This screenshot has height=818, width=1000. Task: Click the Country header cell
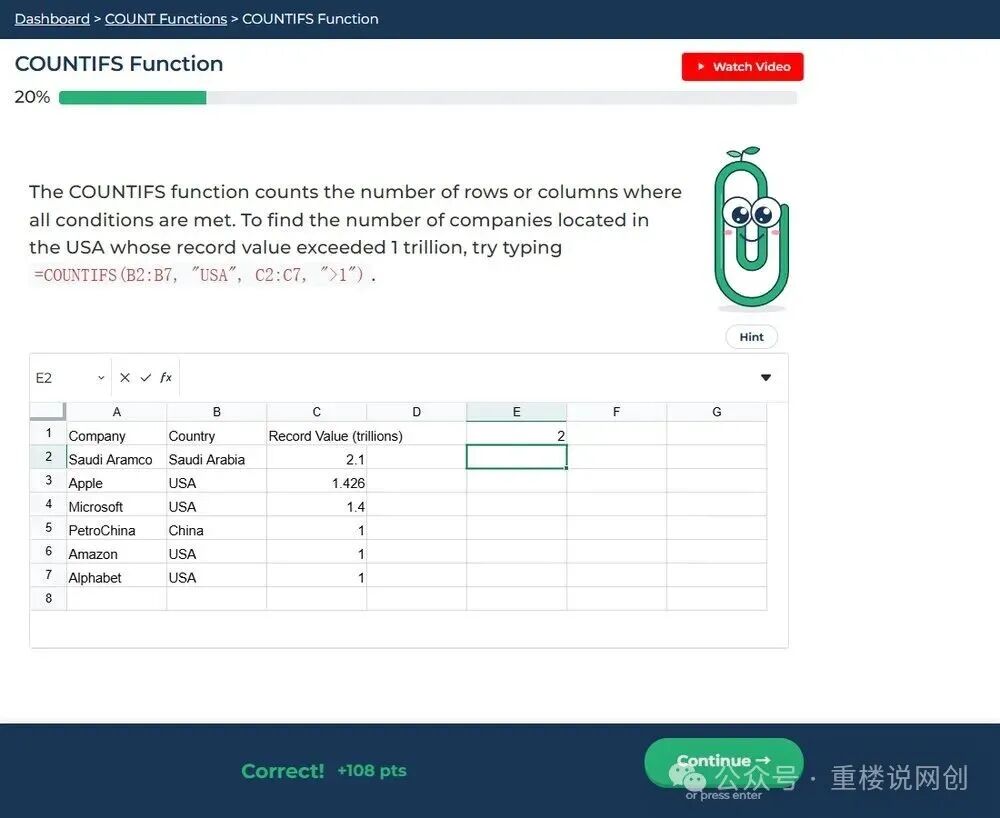point(217,434)
